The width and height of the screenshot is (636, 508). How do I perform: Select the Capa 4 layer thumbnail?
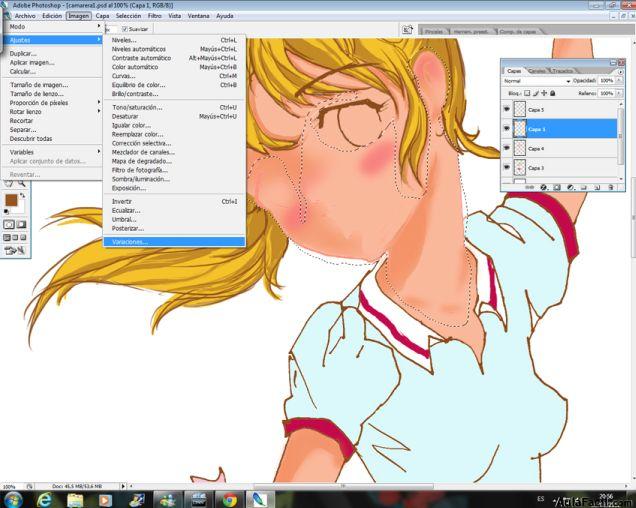coord(520,148)
